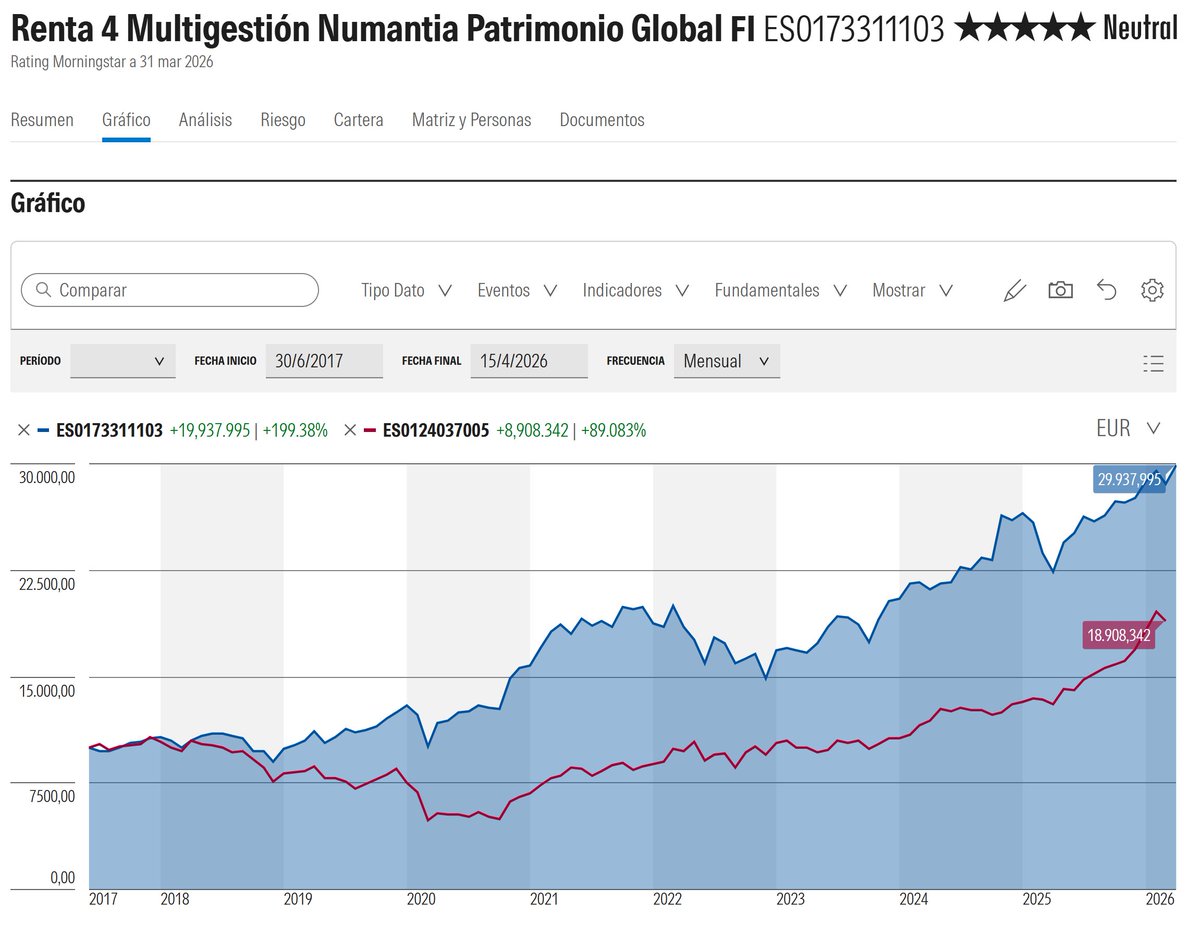The width and height of the screenshot is (1200, 926).
Task: Click the 2026 x-axis year label
Action: click(x=1159, y=900)
